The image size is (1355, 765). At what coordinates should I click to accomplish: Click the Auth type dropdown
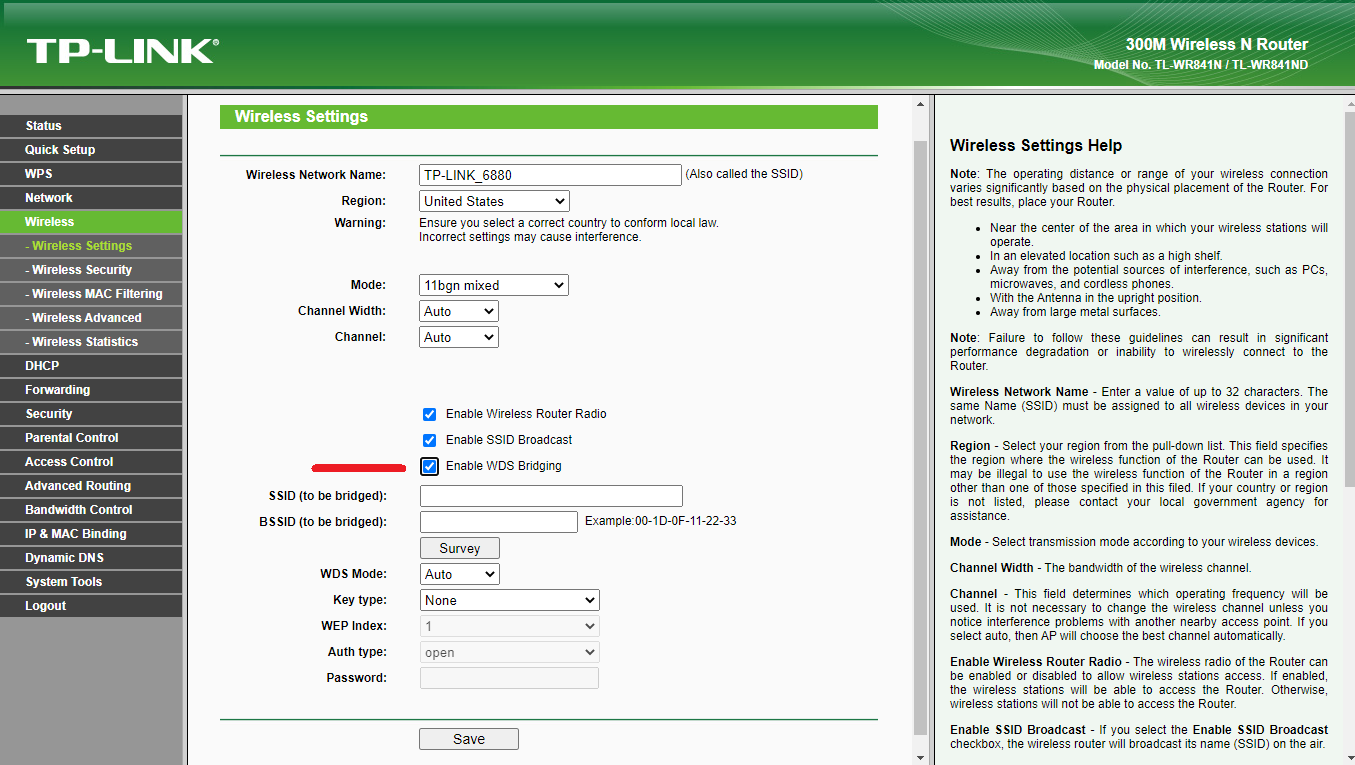[x=509, y=652]
